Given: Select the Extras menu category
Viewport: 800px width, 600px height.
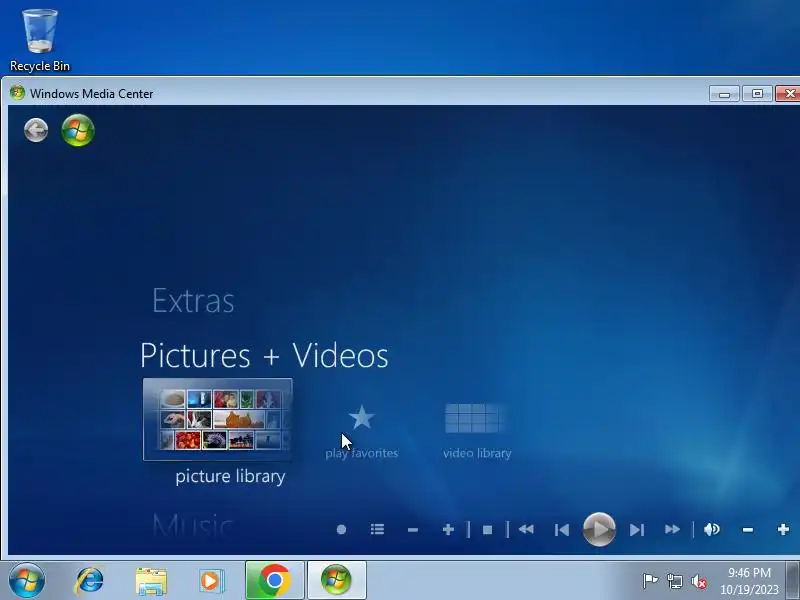Looking at the screenshot, I should point(193,301).
